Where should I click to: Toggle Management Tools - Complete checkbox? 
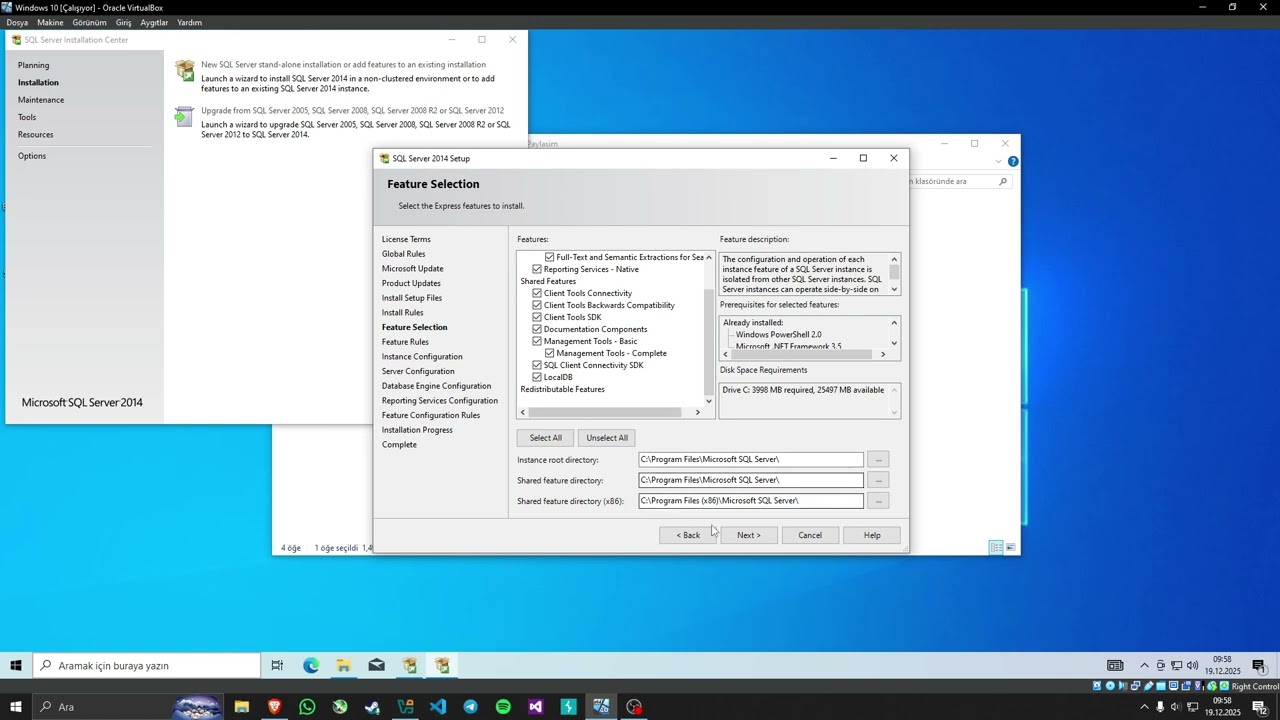pyautogui.click(x=549, y=353)
